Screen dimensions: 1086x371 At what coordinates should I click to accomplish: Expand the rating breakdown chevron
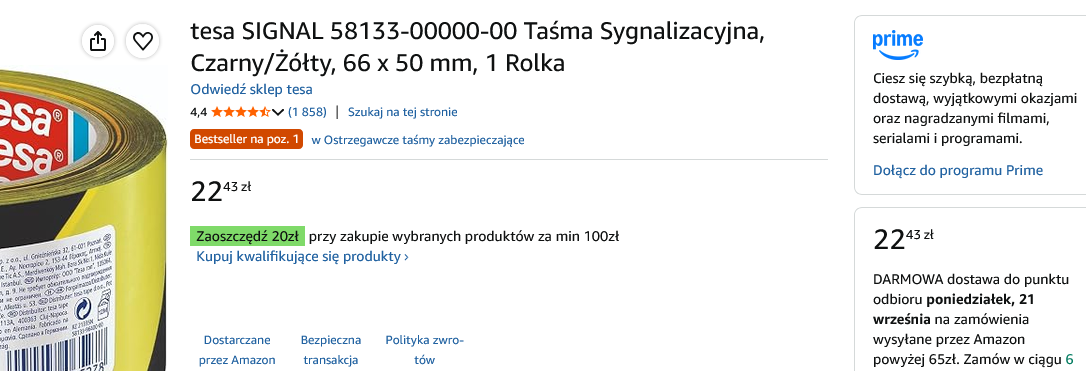(278, 112)
